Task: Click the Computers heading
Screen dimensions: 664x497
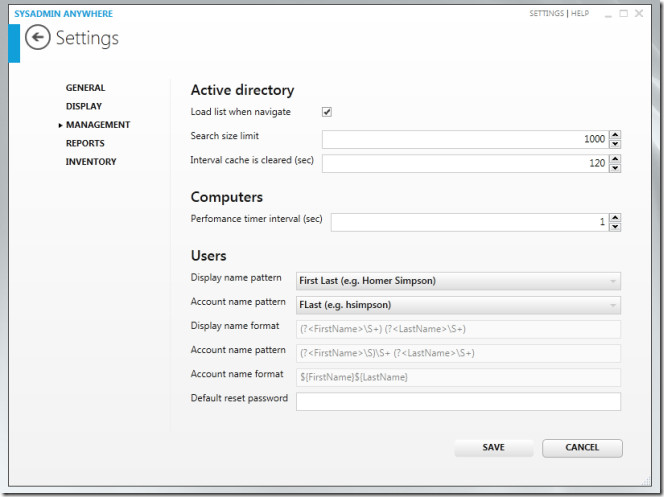Action: click(227, 197)
